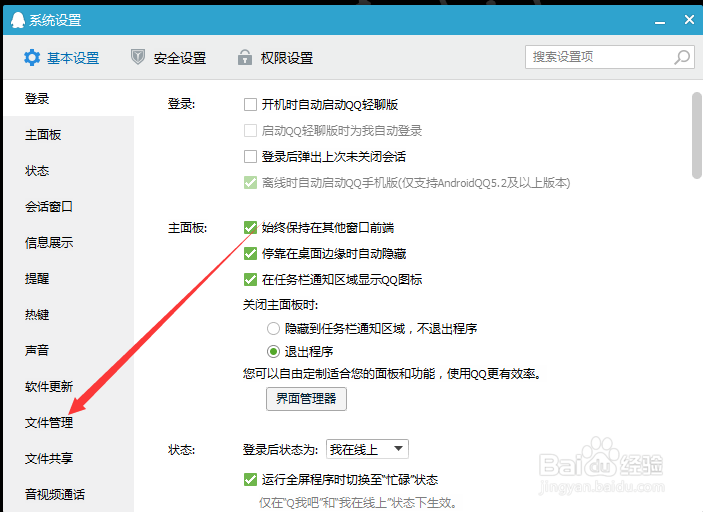Open 文件共享 settings in sidebar
Image resolution: width=703 pixels, height=512 pixels.
[69, 458]
